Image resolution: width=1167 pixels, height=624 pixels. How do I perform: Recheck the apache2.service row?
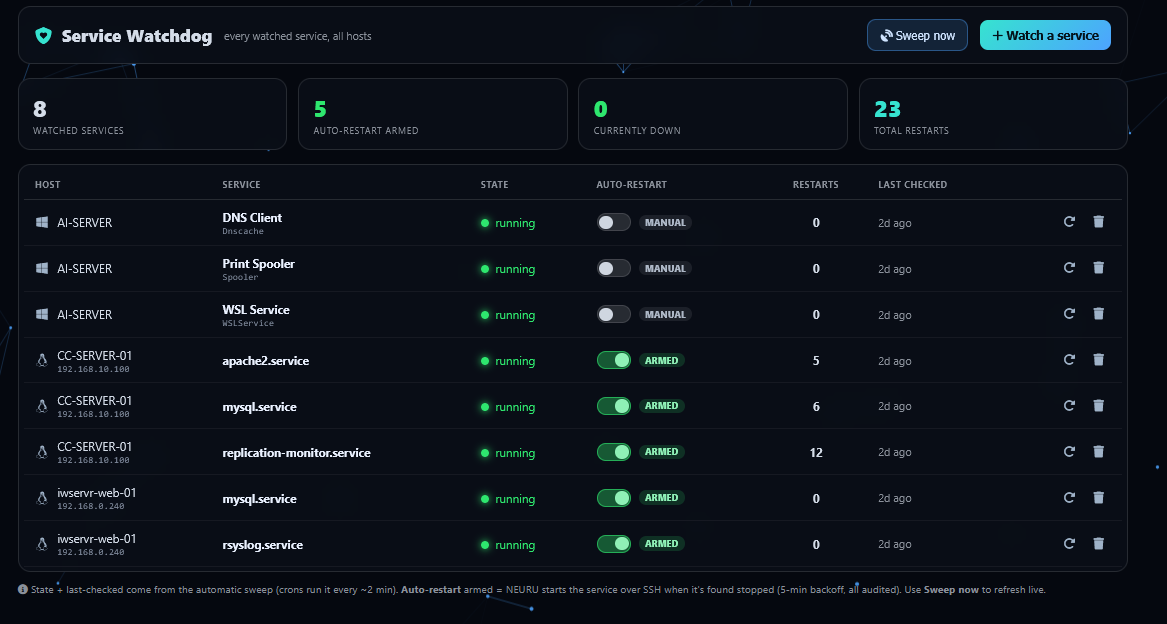pos(1070,360)
